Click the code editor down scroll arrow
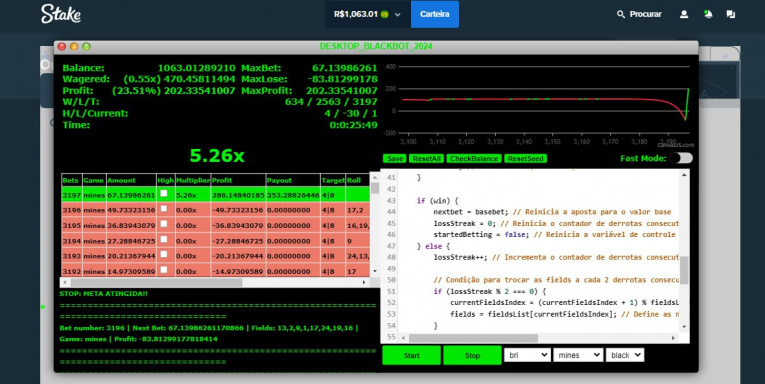Viewport: 765px width, 384px height. [684, 326]
